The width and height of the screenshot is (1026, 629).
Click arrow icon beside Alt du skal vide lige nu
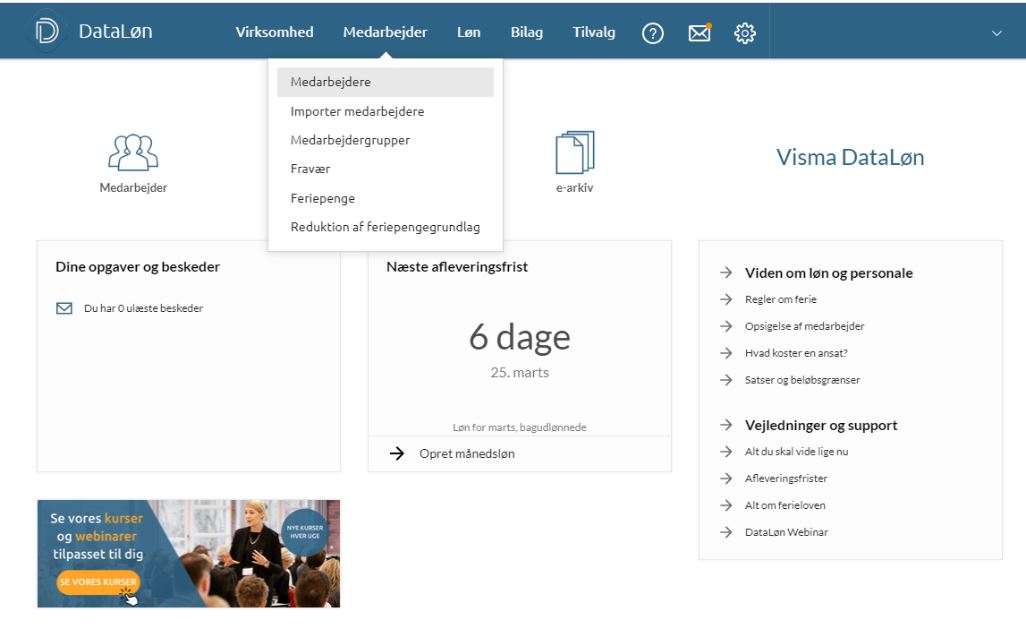click(726, 452)
